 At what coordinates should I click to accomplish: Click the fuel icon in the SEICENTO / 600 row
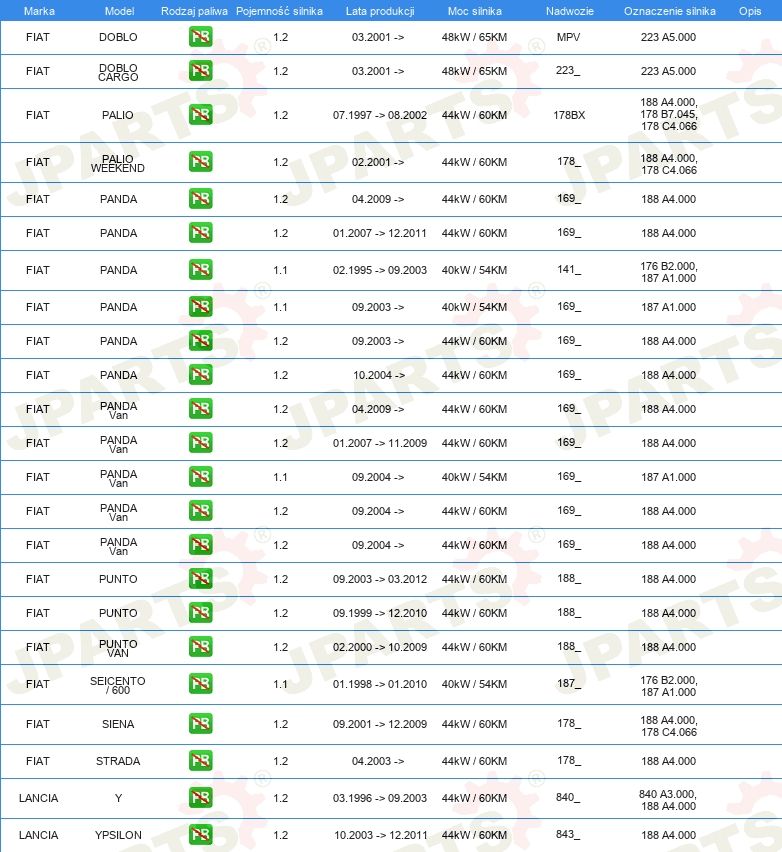(x=201, y=684)
